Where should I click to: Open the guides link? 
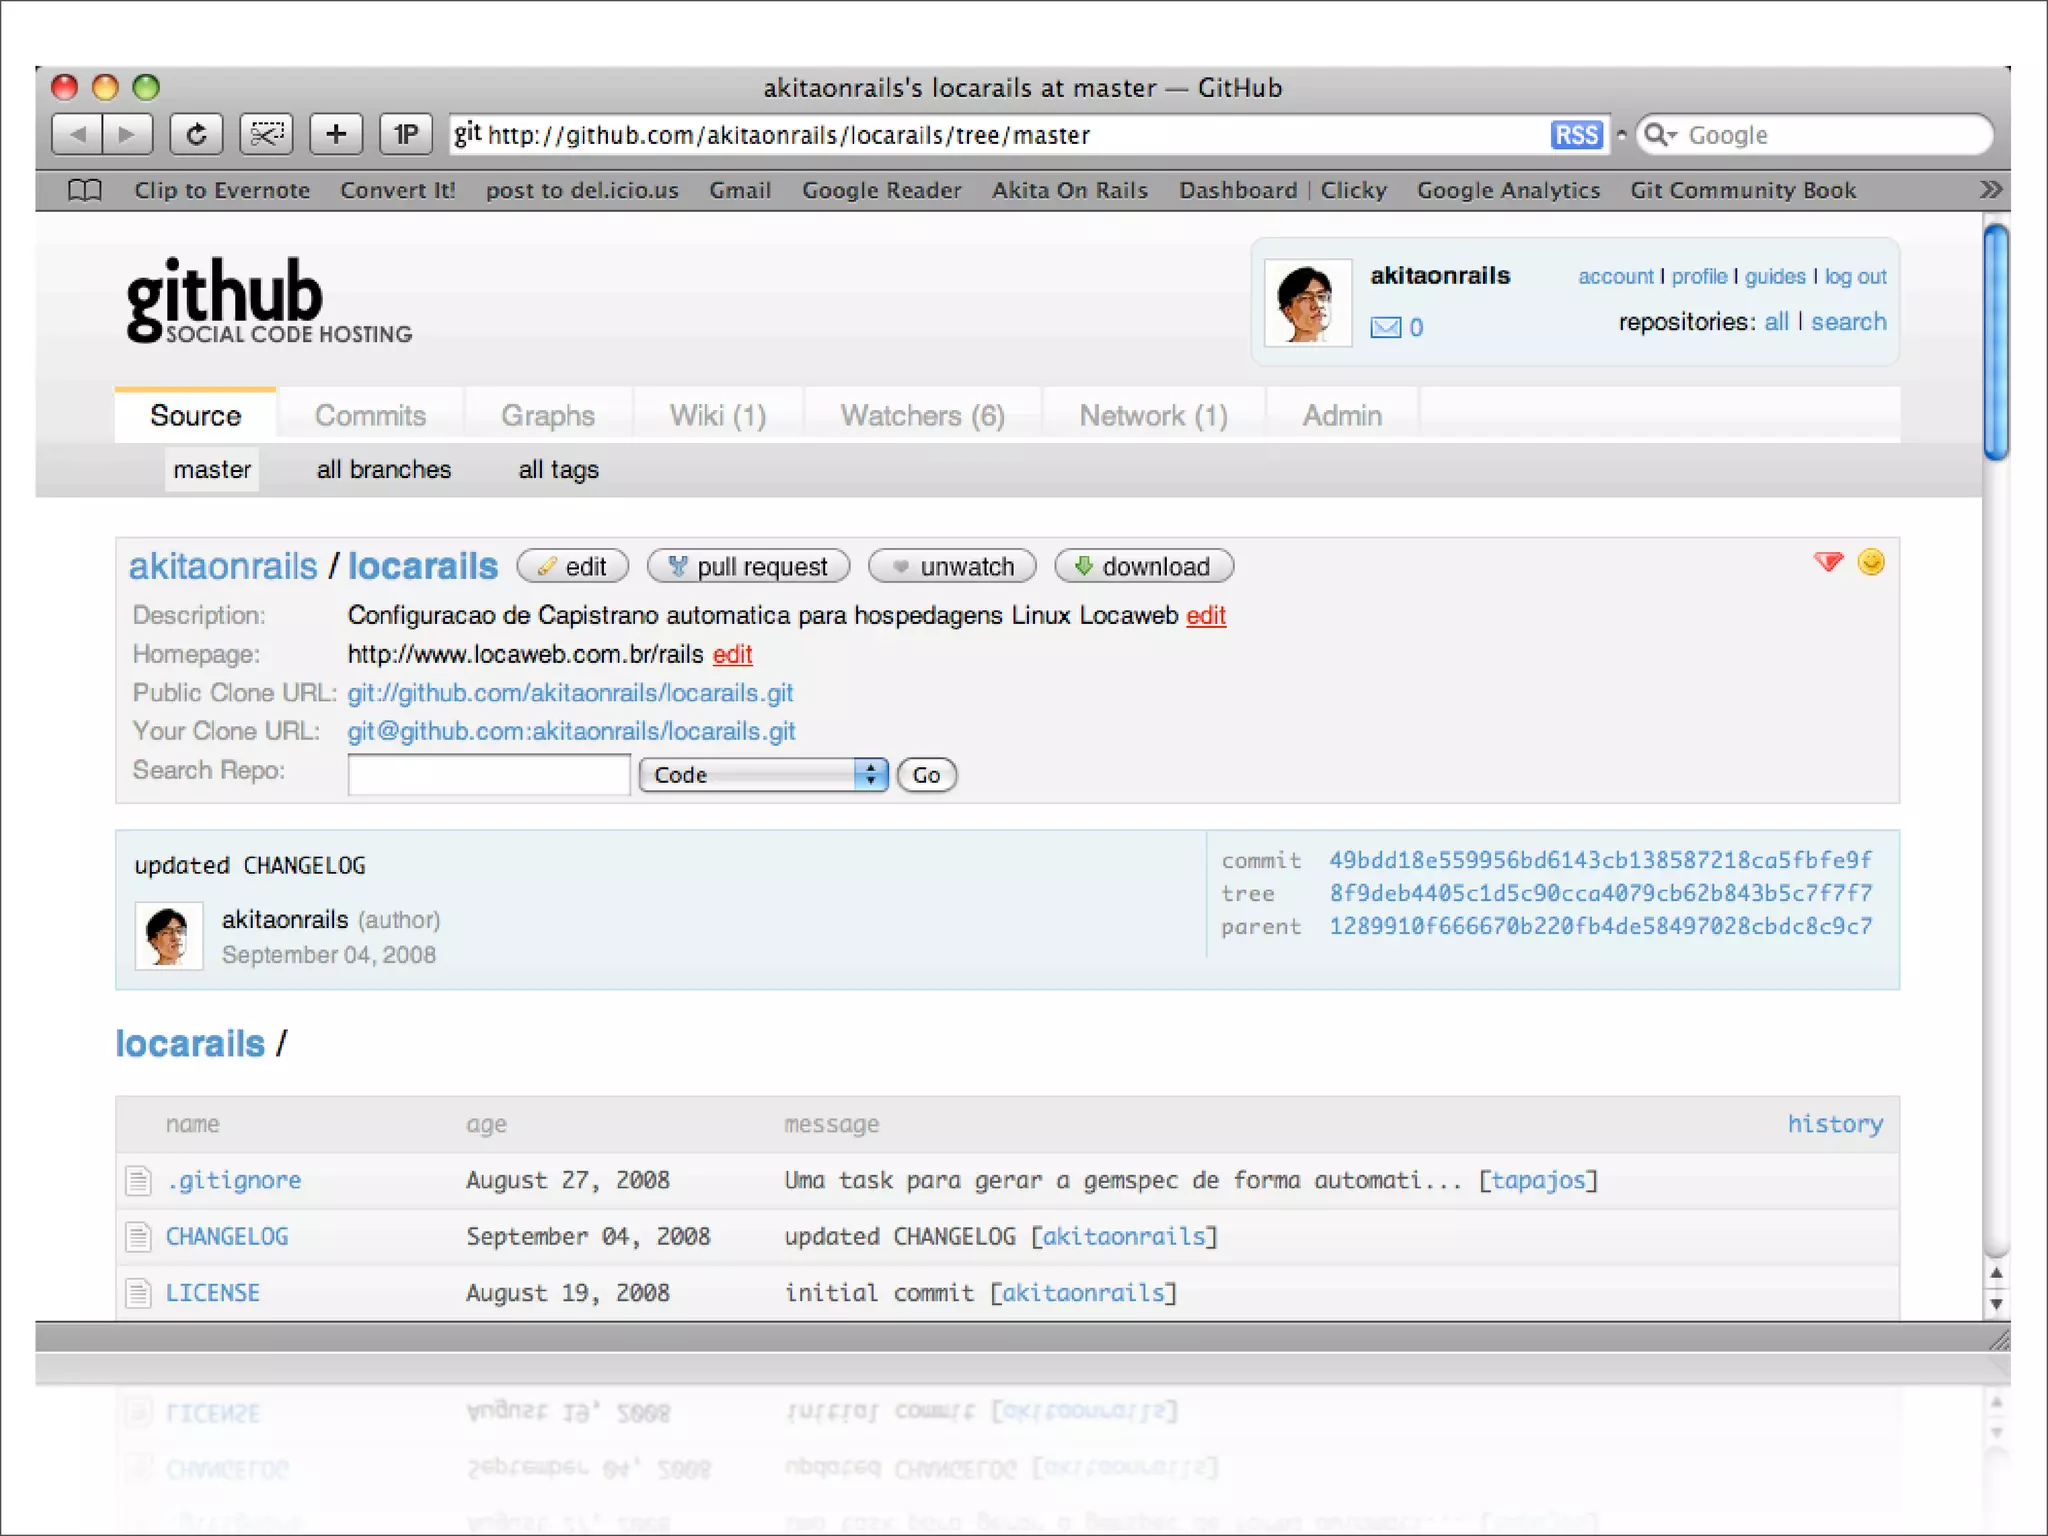(1775, 277)
